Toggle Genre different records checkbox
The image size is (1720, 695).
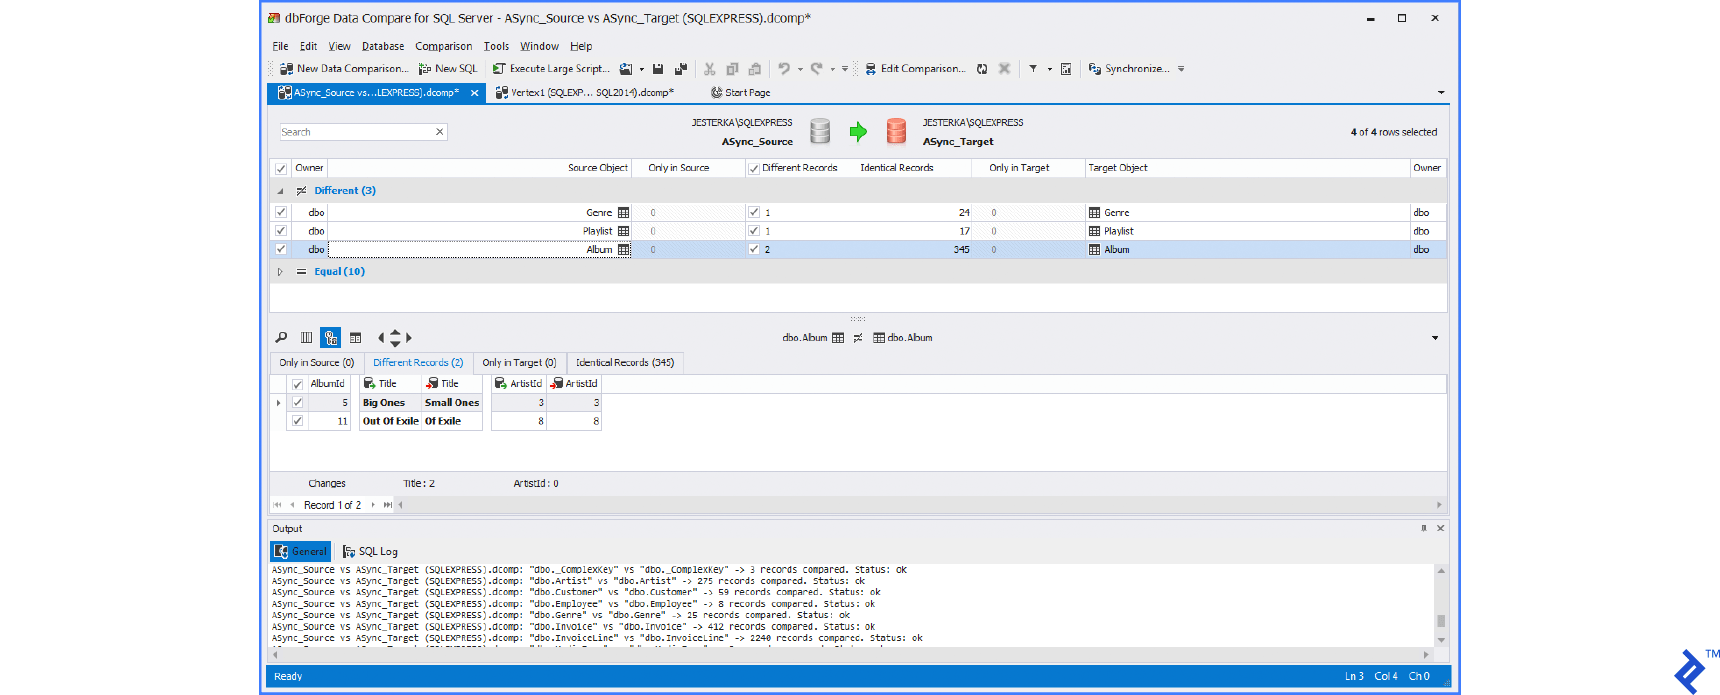tap(753, 212)
